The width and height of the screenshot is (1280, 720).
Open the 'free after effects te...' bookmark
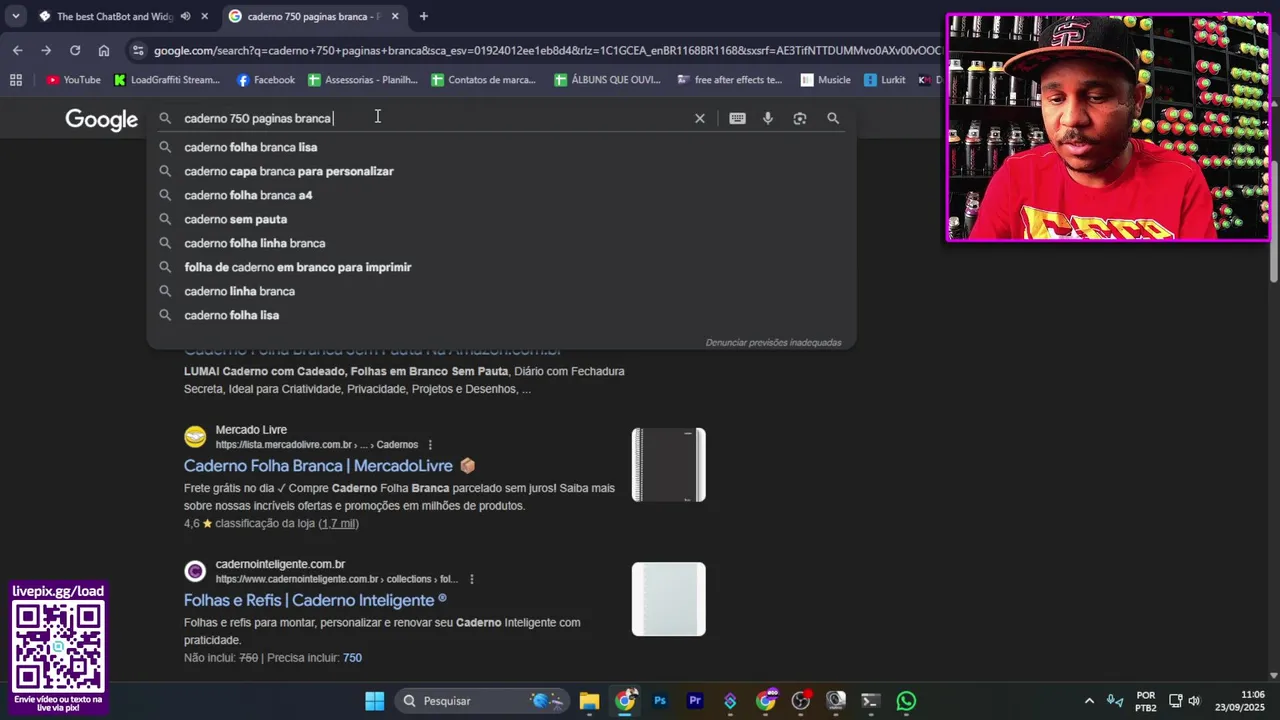click(729, 80)
